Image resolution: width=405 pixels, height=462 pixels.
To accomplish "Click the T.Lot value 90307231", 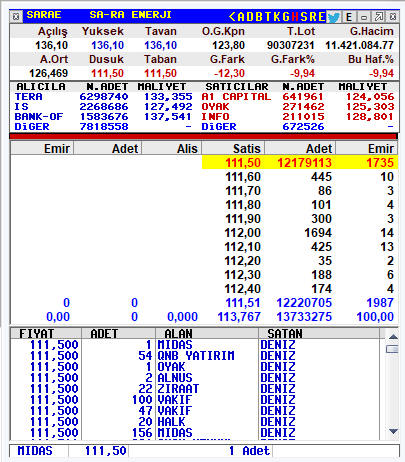I will (x=291, y=45).
